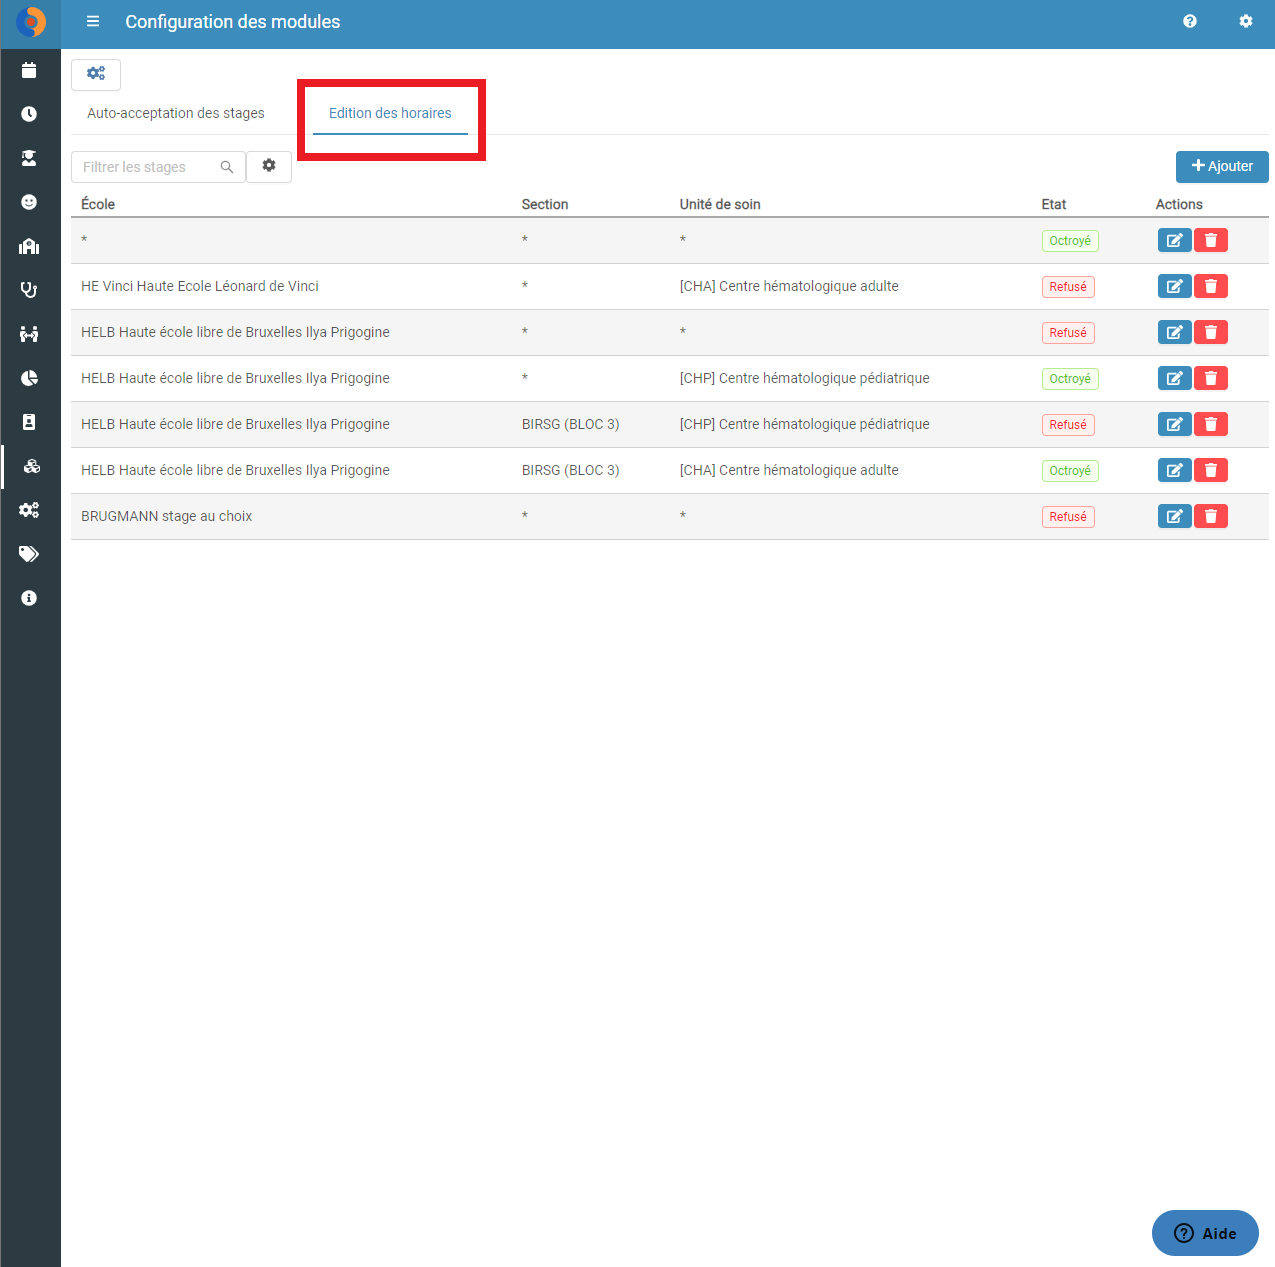Screen dimensions: 1275x1267
Task: Delete the BRUGMANN stage au choix row
Action: coord(1211,516)
